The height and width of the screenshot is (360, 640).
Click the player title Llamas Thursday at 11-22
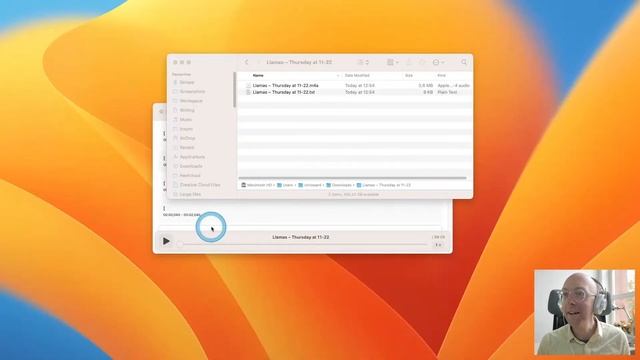point(300,237)
